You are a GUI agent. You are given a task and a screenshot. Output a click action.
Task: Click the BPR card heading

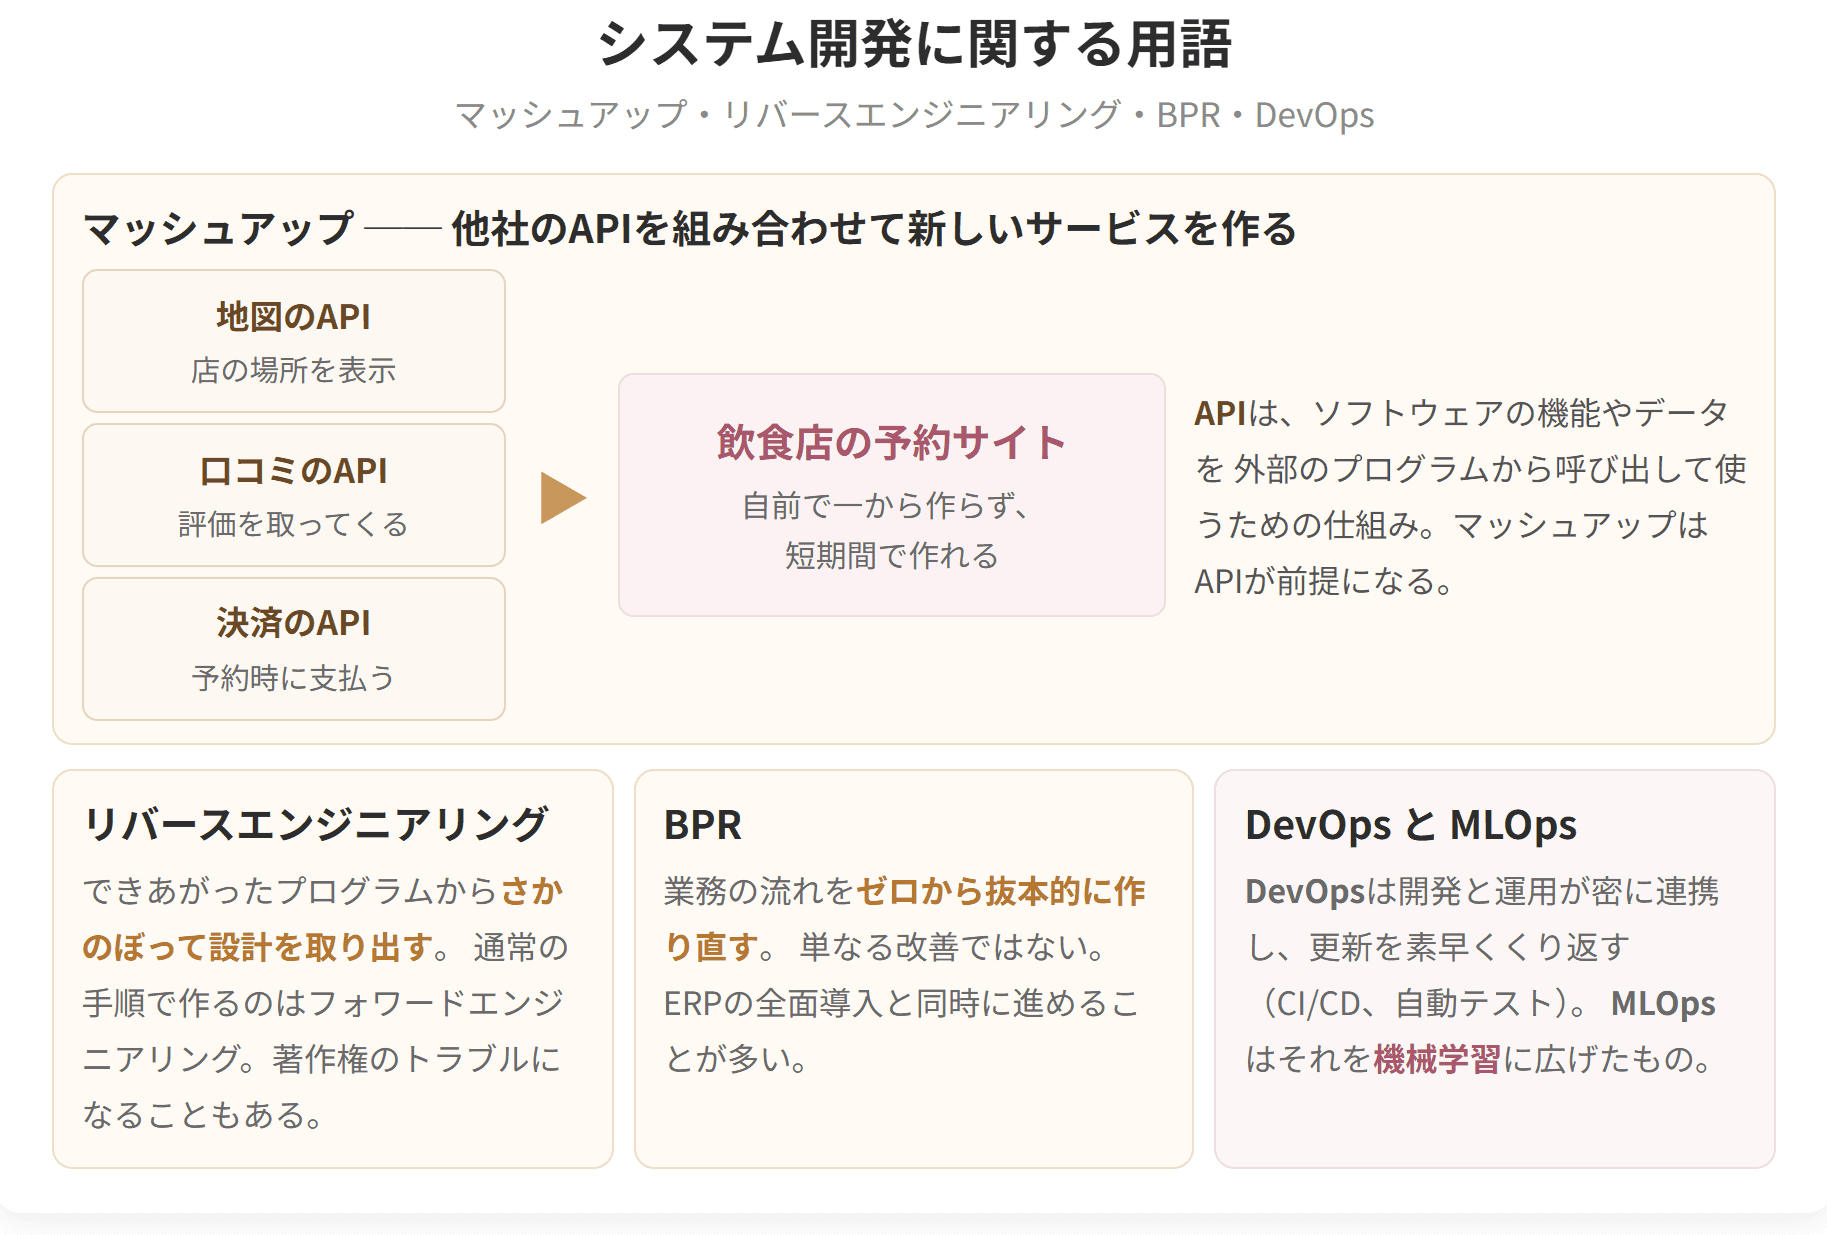(x=703, y=825)
